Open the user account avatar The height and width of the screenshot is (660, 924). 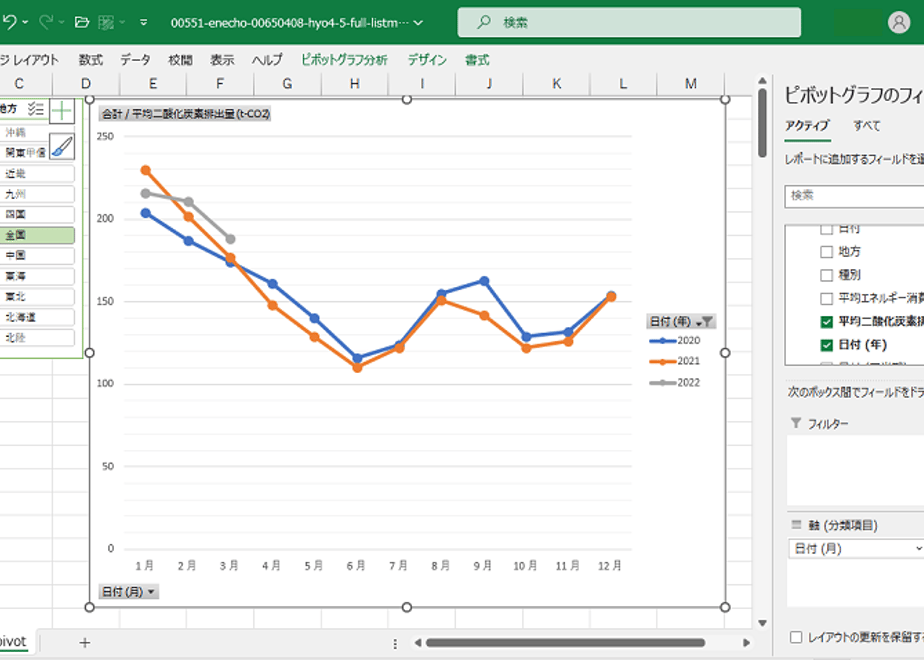pyautogui.click(x=899, y=22)
